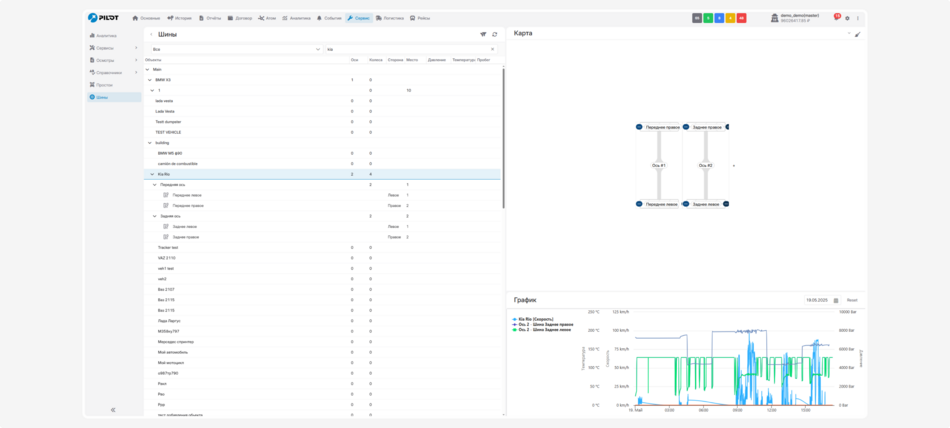Sort by the Давление column header
The height and width of the screenshot is (428, 950).
[x=436, y=60]
